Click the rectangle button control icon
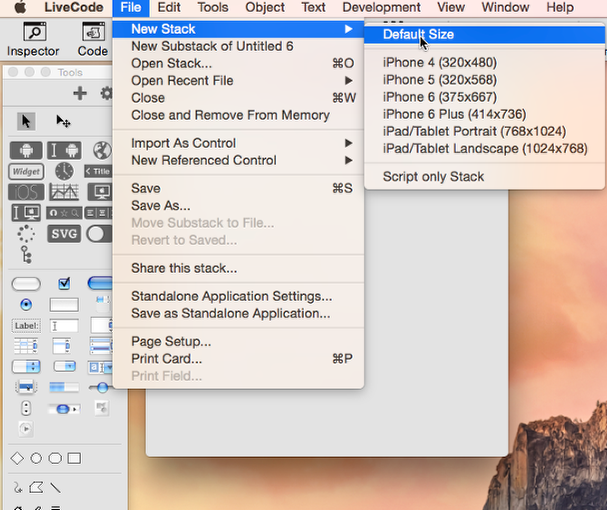 click(x=64, y=305)
